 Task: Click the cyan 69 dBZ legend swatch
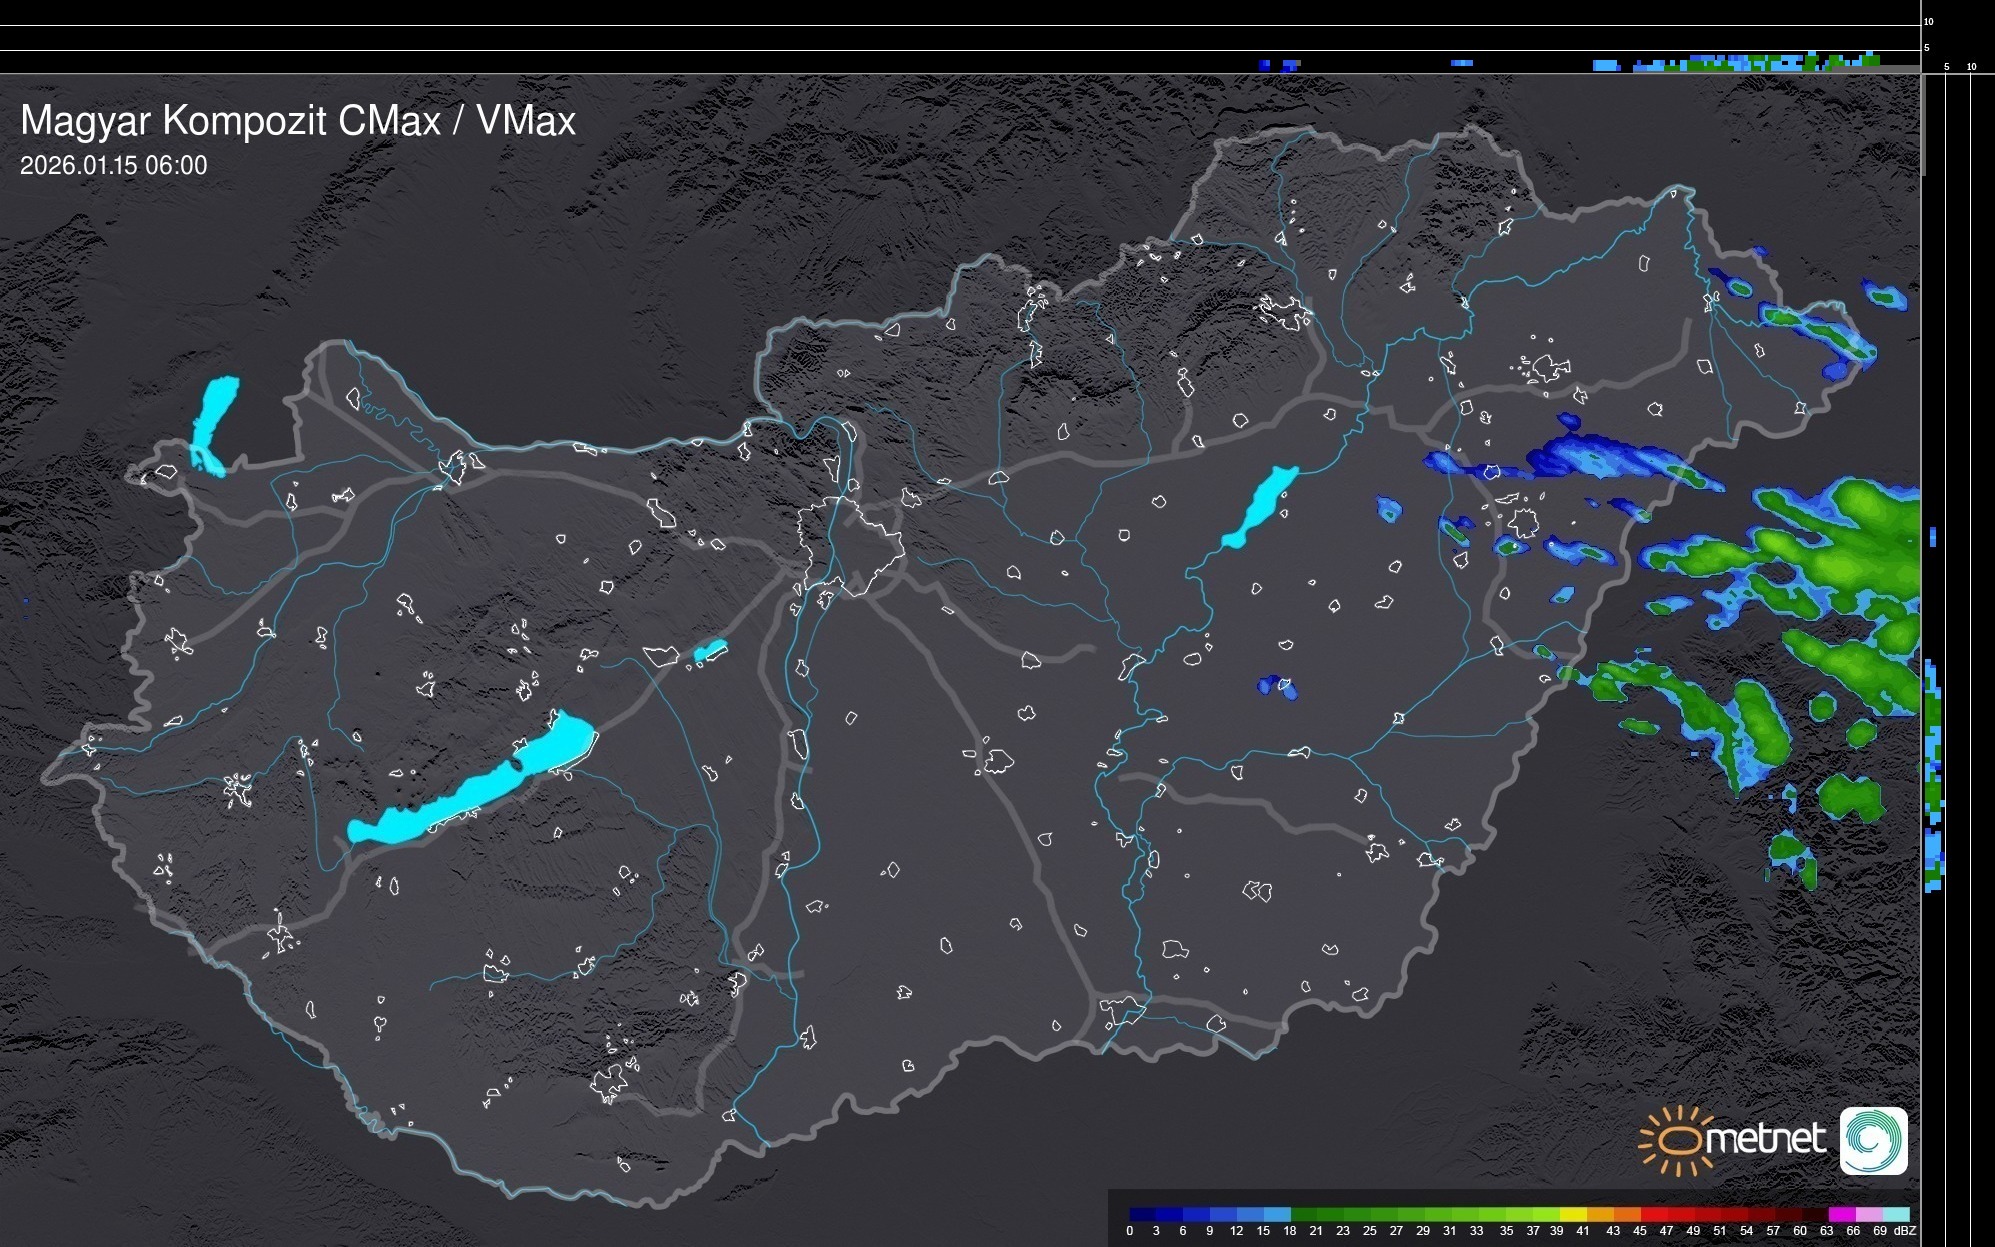point(1895,1214)
